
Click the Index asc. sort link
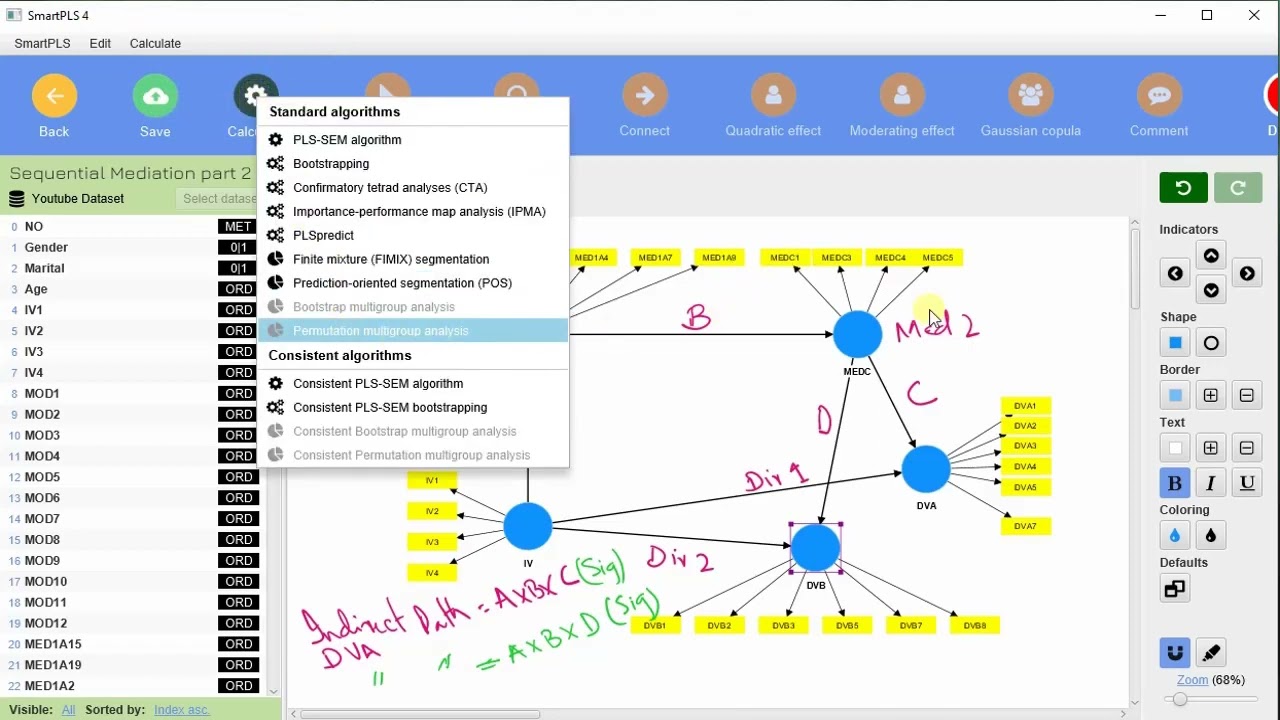pos(182,710)
